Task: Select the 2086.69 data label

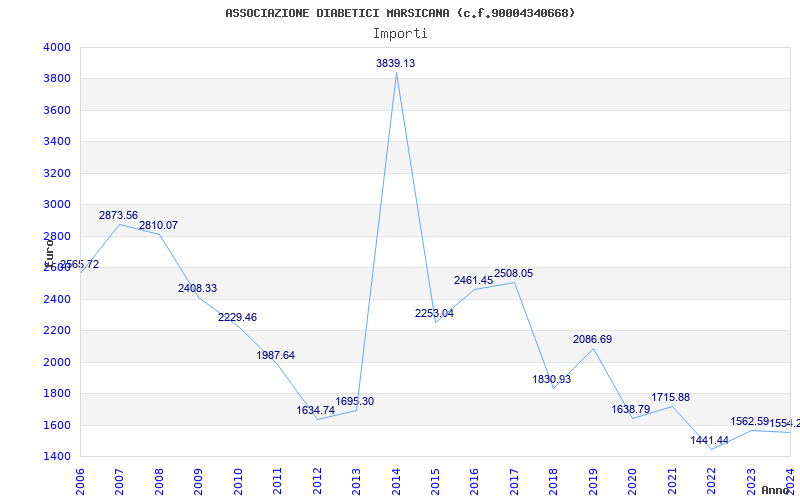Action: tap(592, 339)
